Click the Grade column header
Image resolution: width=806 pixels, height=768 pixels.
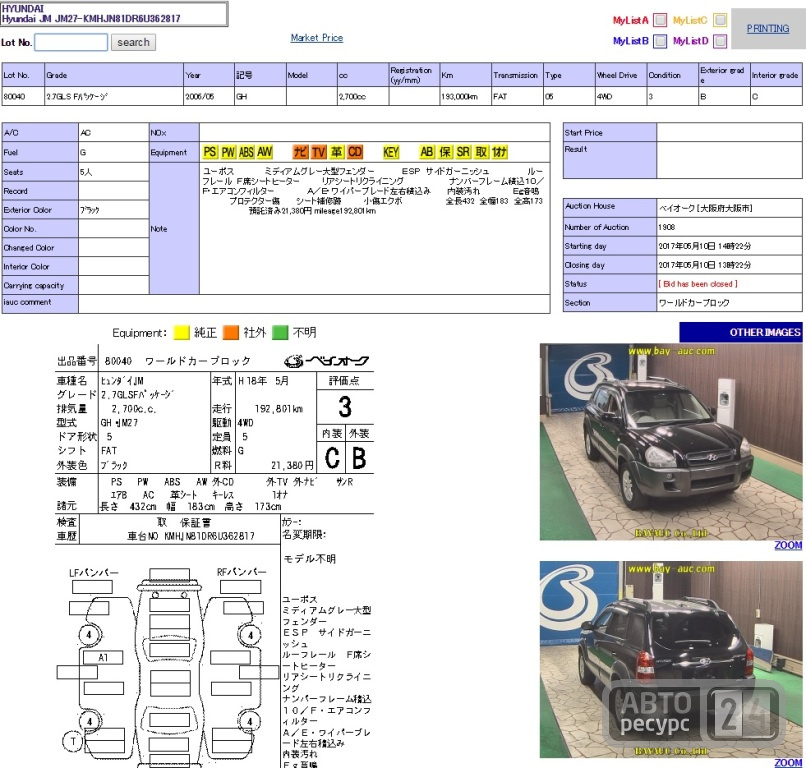coord(114,75)
